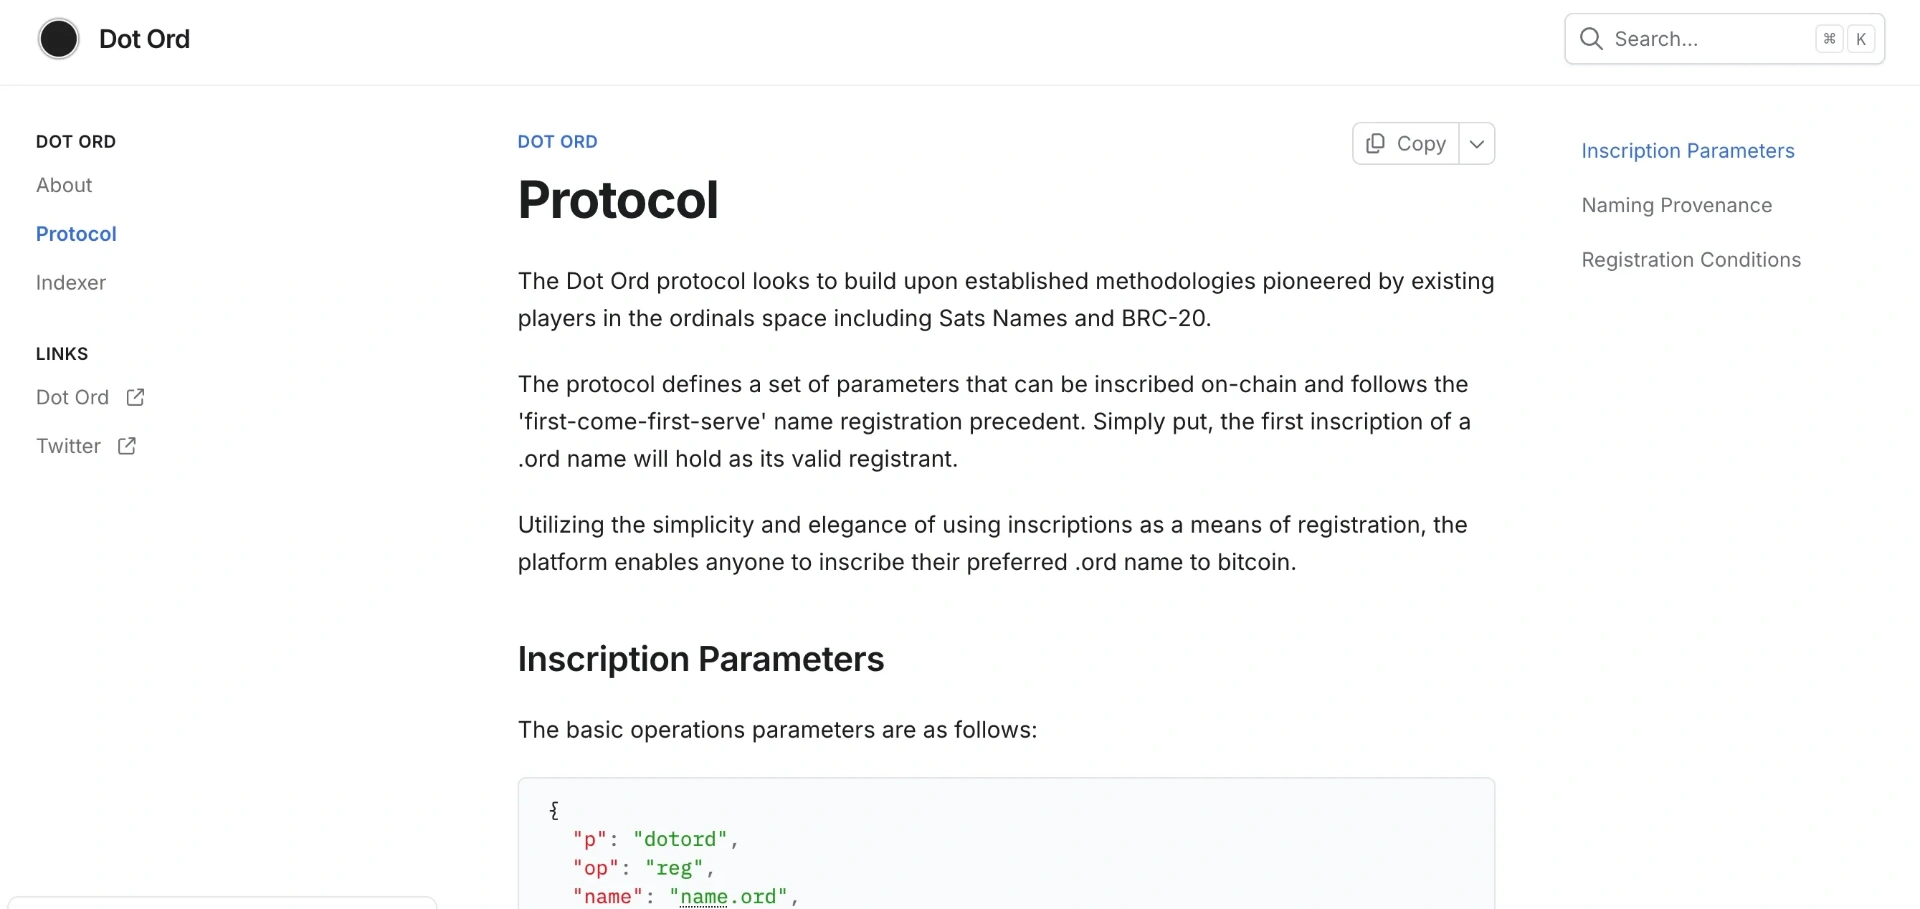
Task: Open the About page in sidebar
Action: coord(64,185)
